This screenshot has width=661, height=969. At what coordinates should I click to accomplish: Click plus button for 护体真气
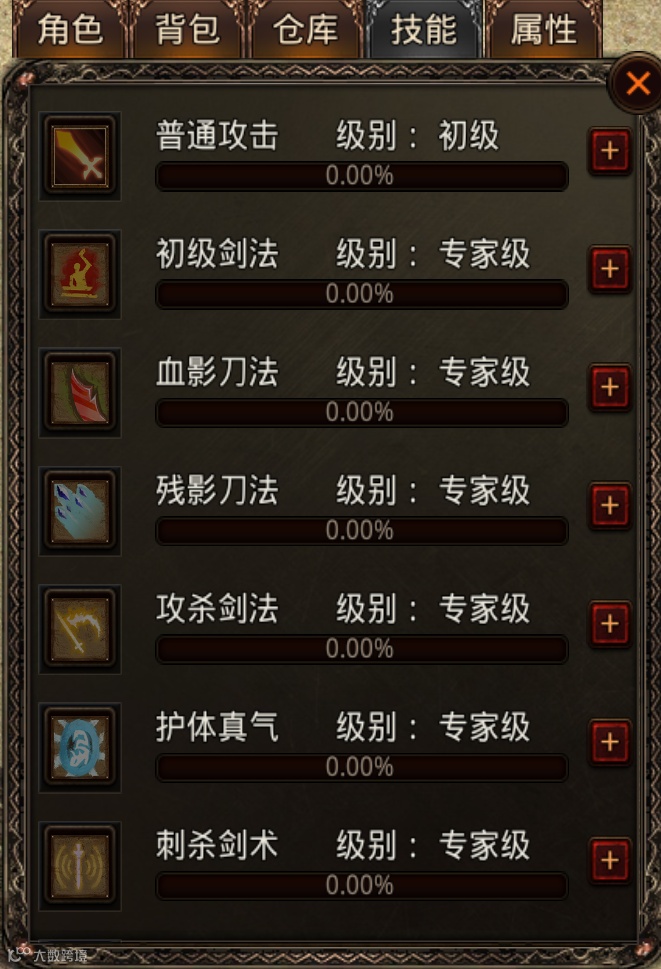click(x=610, y=742)
